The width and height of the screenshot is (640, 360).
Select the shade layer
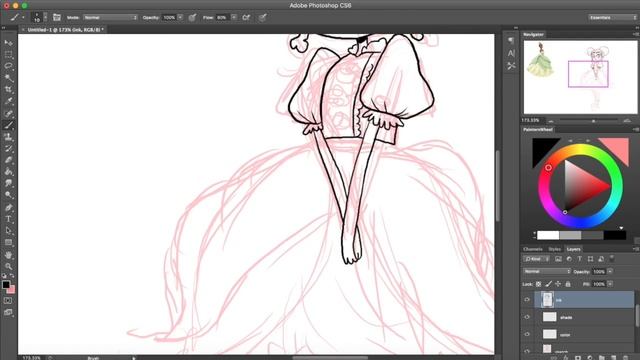pos(585,317)
